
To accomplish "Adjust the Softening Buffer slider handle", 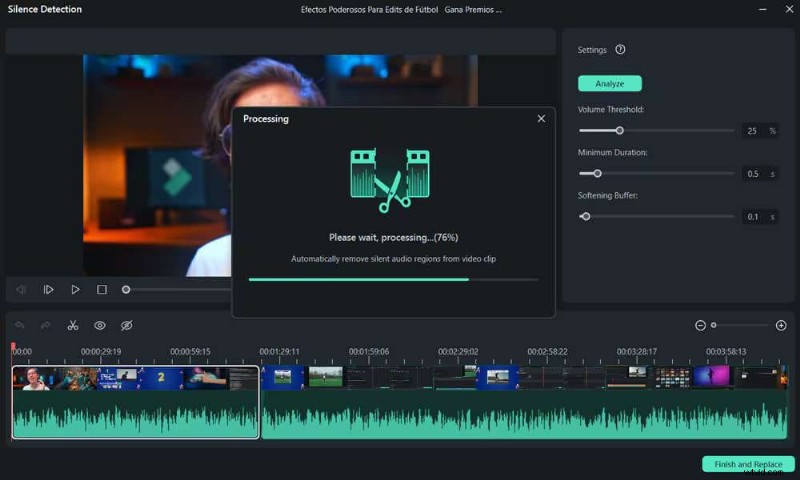I will [x=586, y=216].
